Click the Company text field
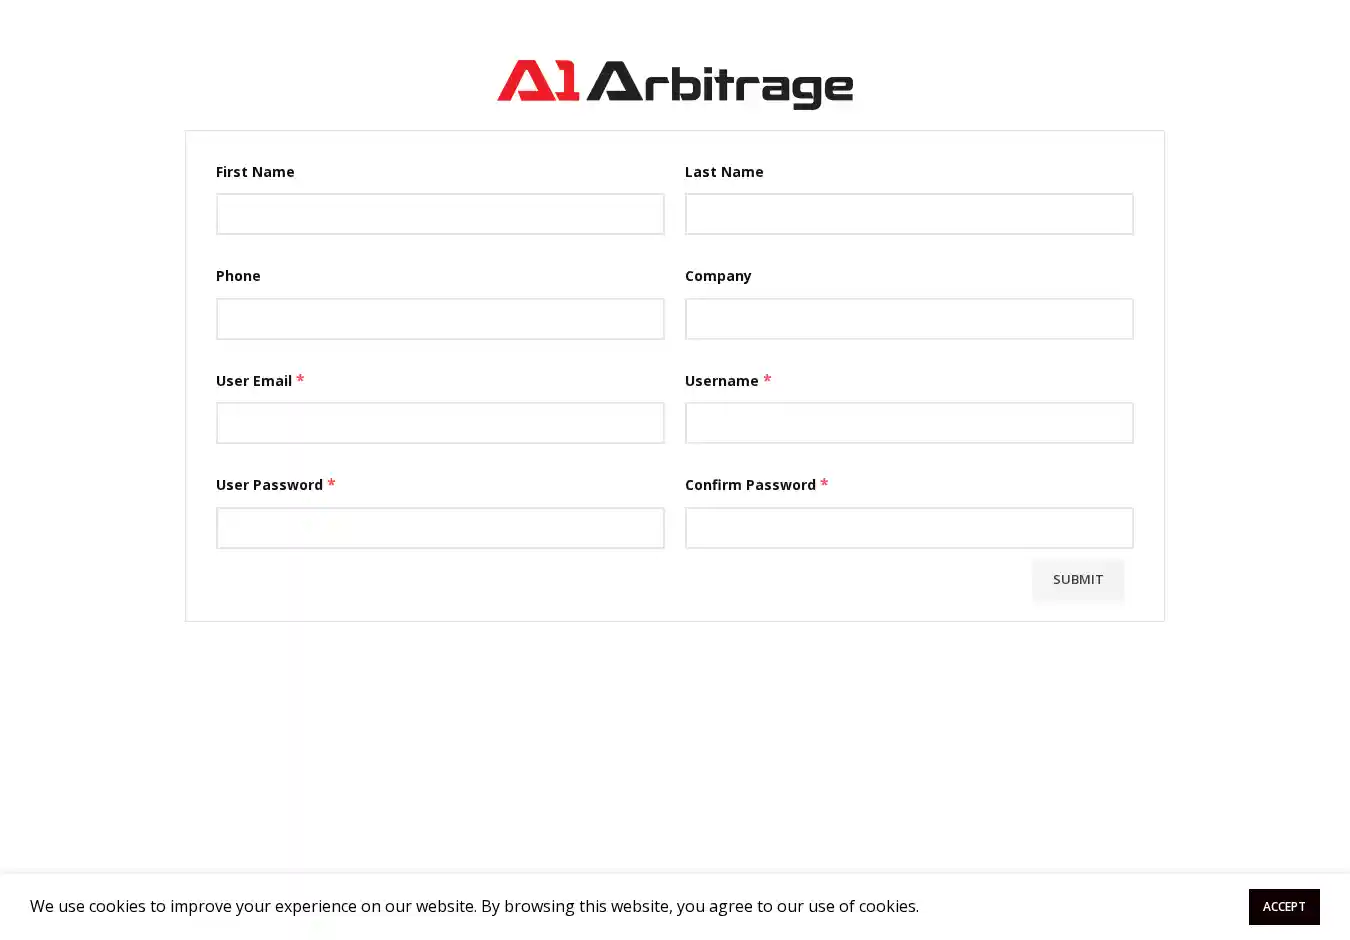The height and width of the screenshot is (940, 1350). coord(908,319)
